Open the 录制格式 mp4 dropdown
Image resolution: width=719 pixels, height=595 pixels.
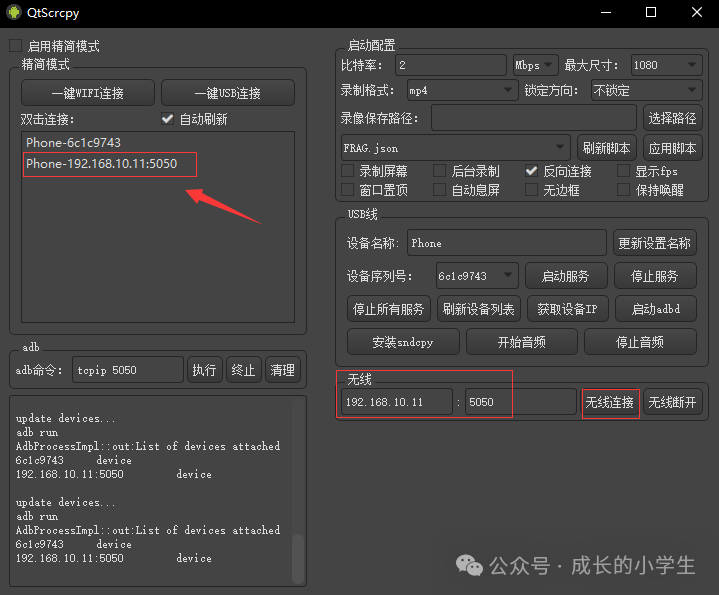click(x=462, y=90)
